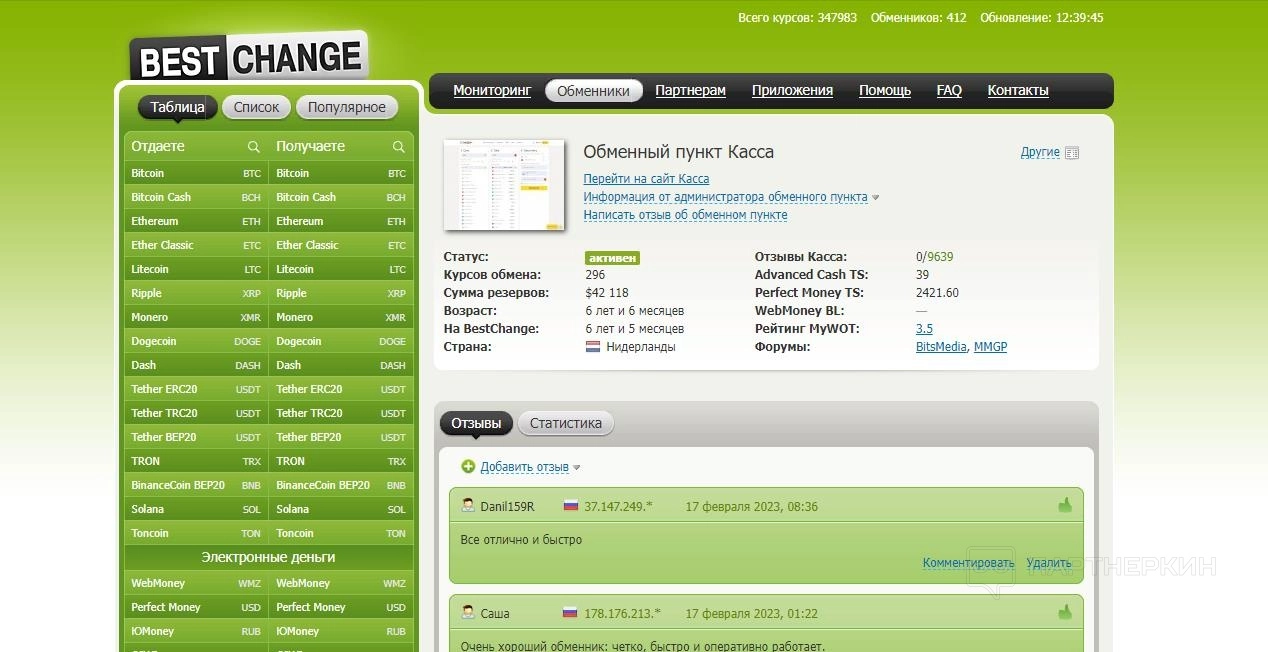The image size is (1268, 652).
Task: Click the активен status badge
Action: [612, 257]
